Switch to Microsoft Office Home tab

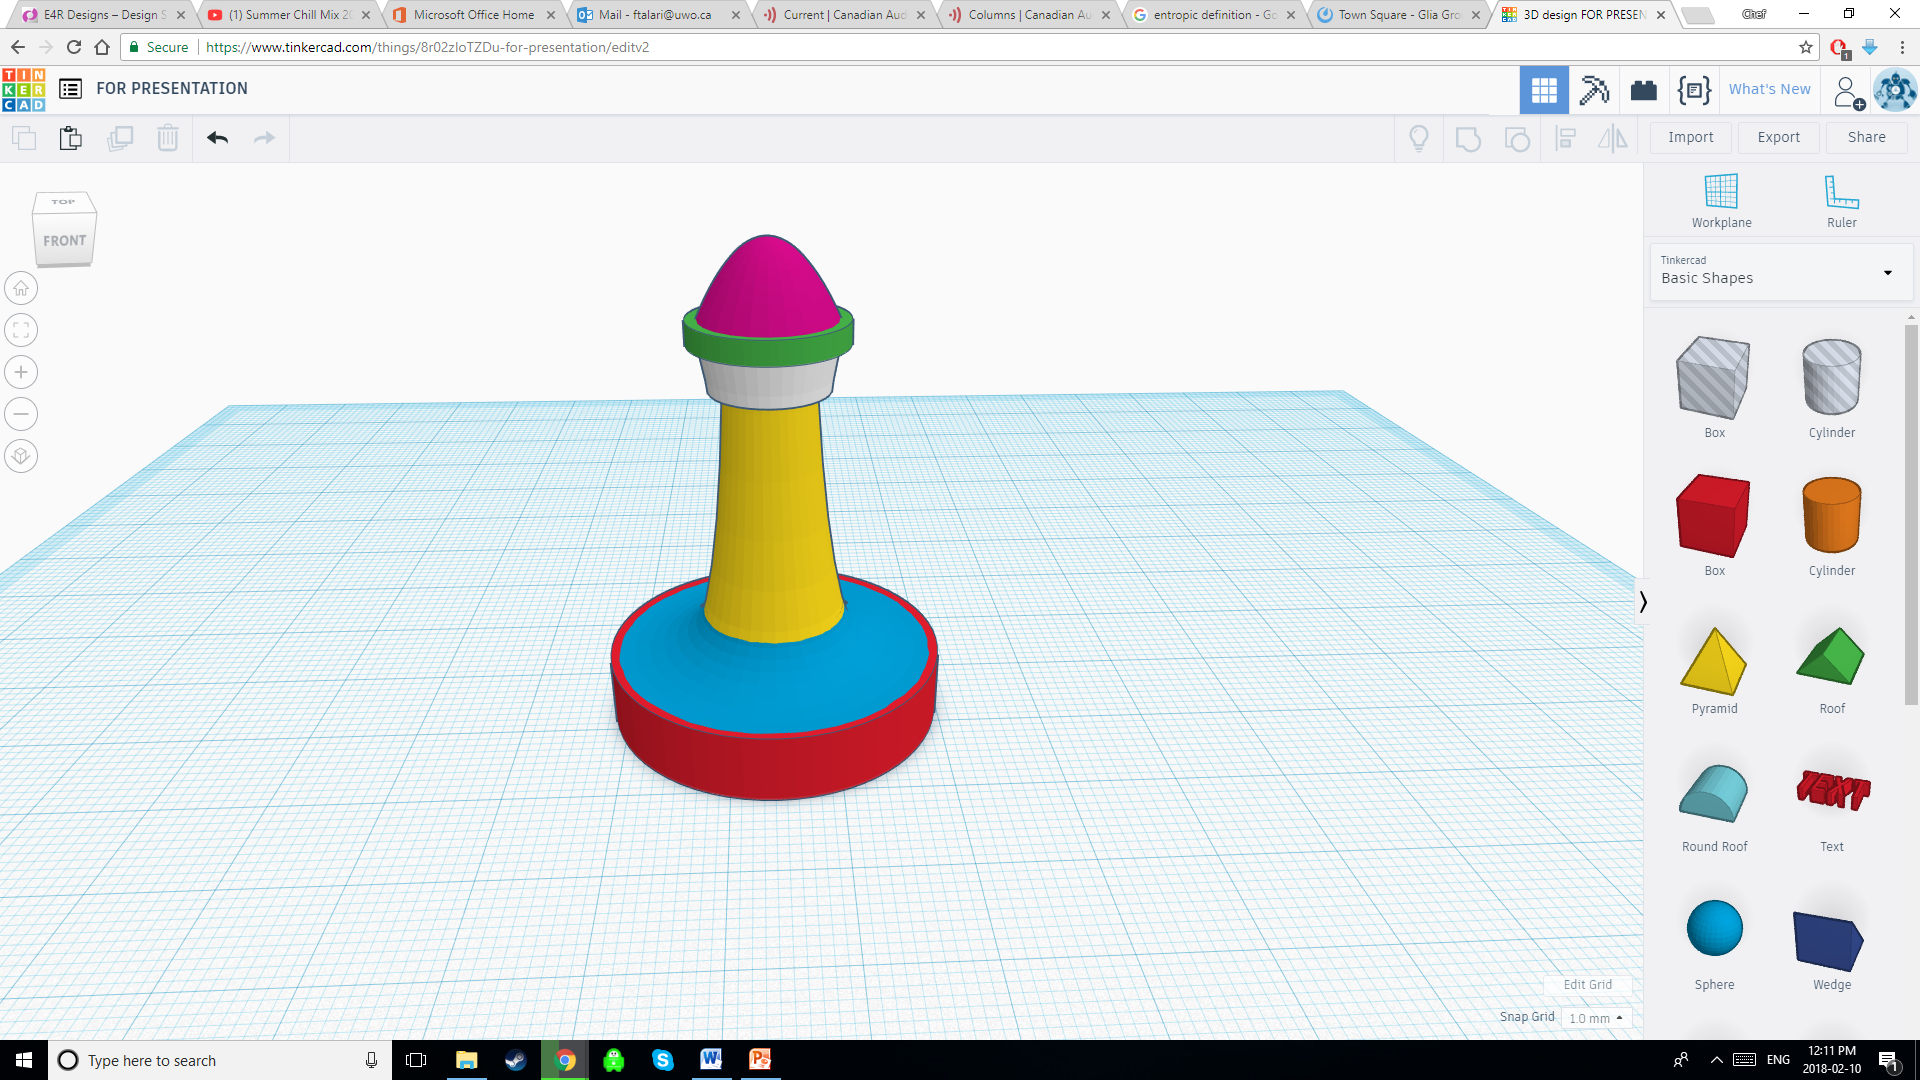point(474,15)
